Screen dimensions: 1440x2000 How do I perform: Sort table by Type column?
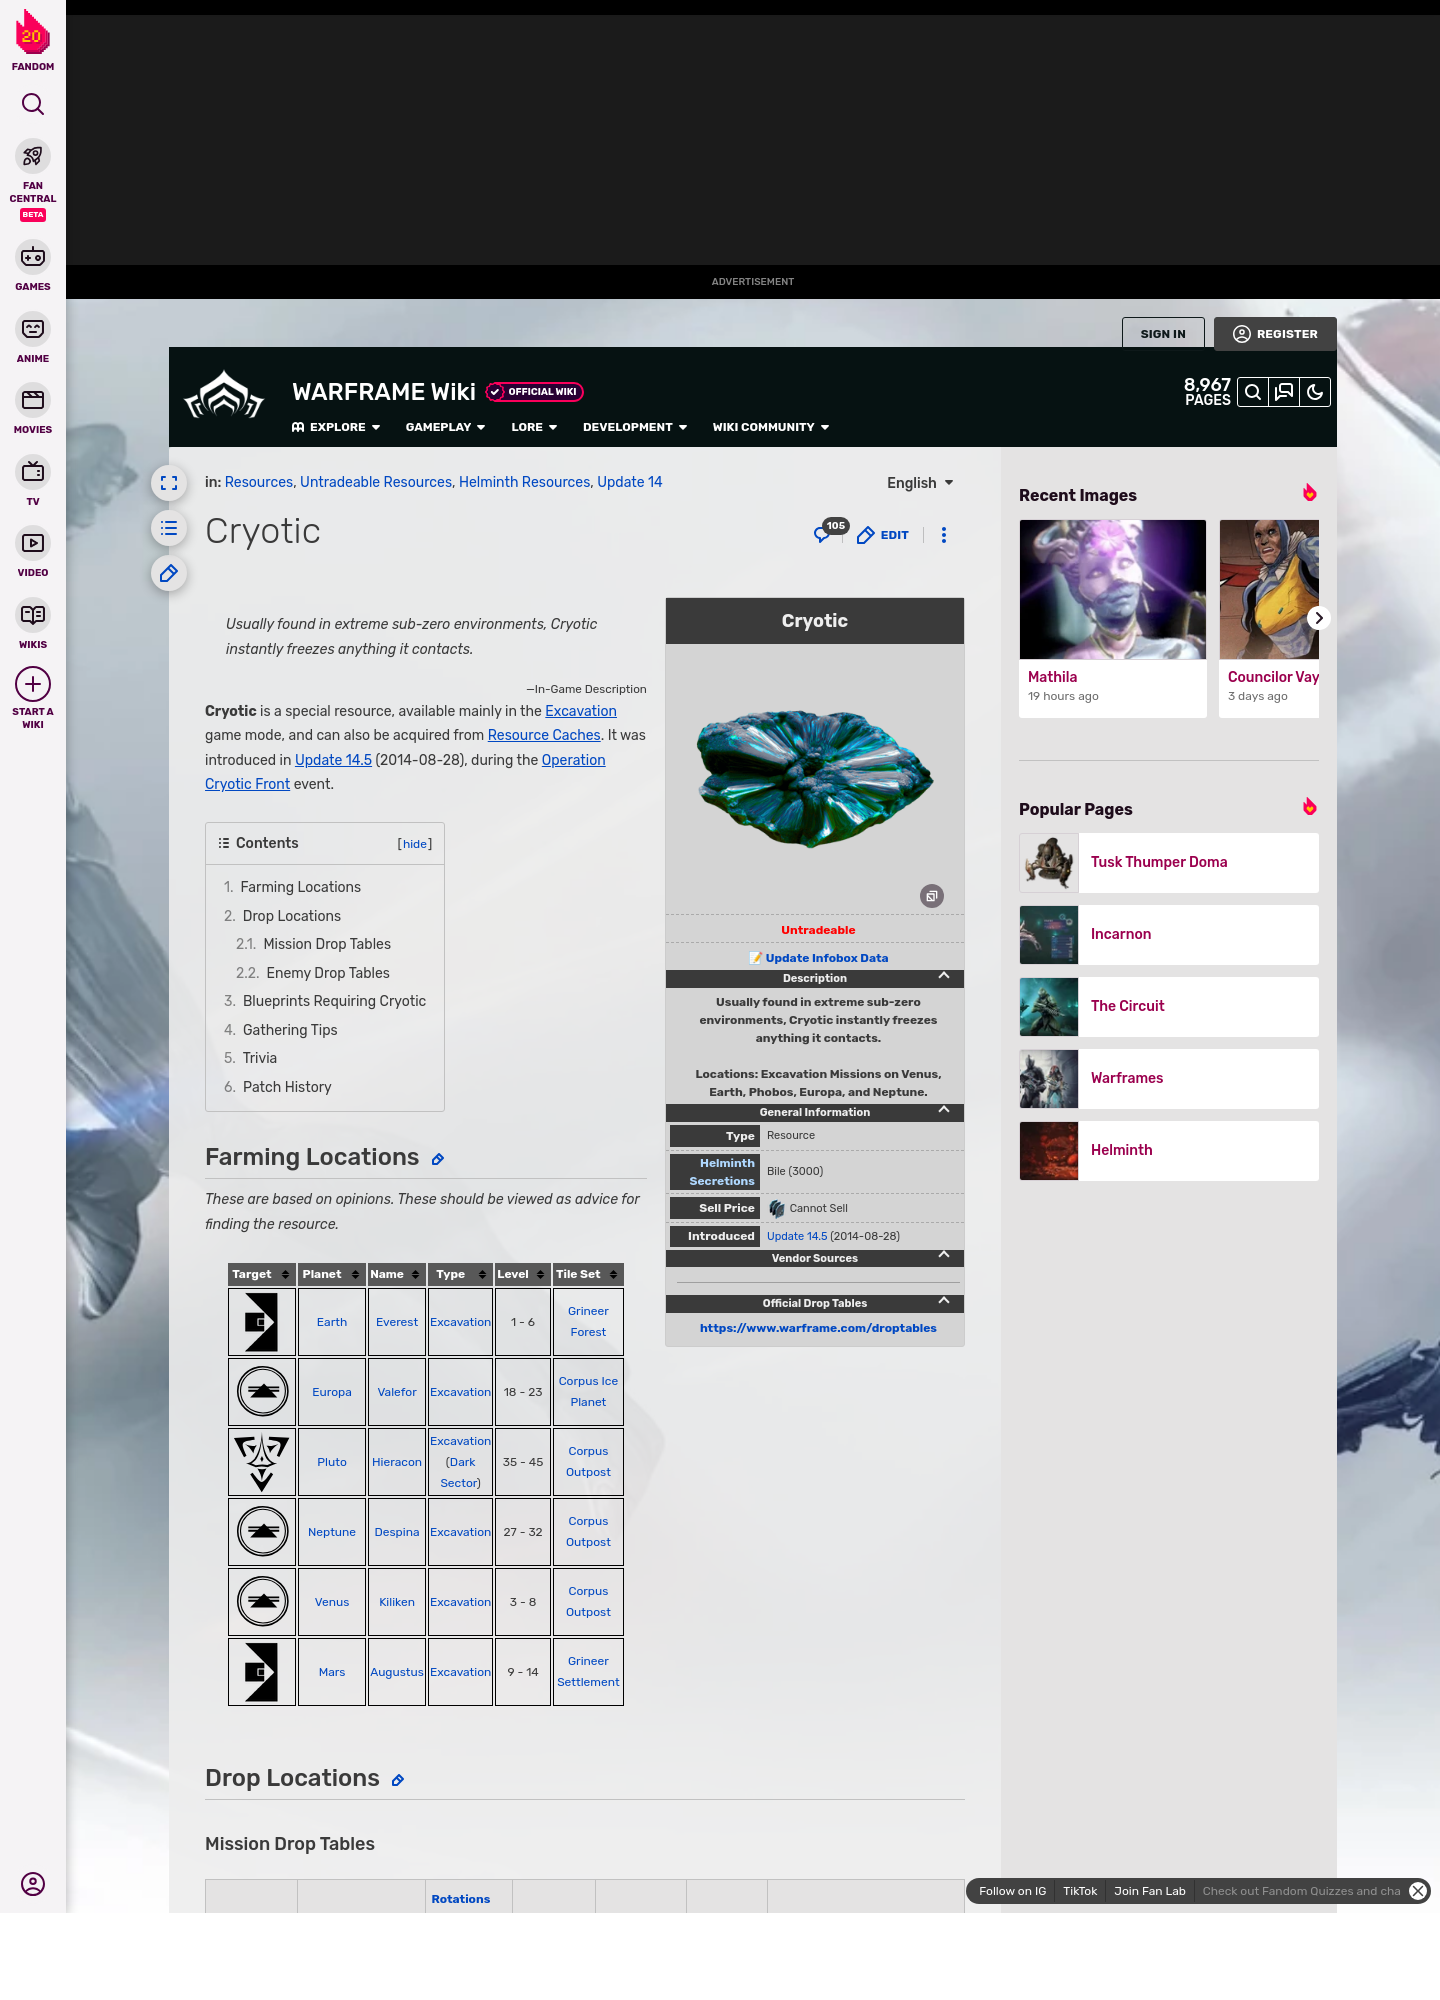tap(460, 1274)
